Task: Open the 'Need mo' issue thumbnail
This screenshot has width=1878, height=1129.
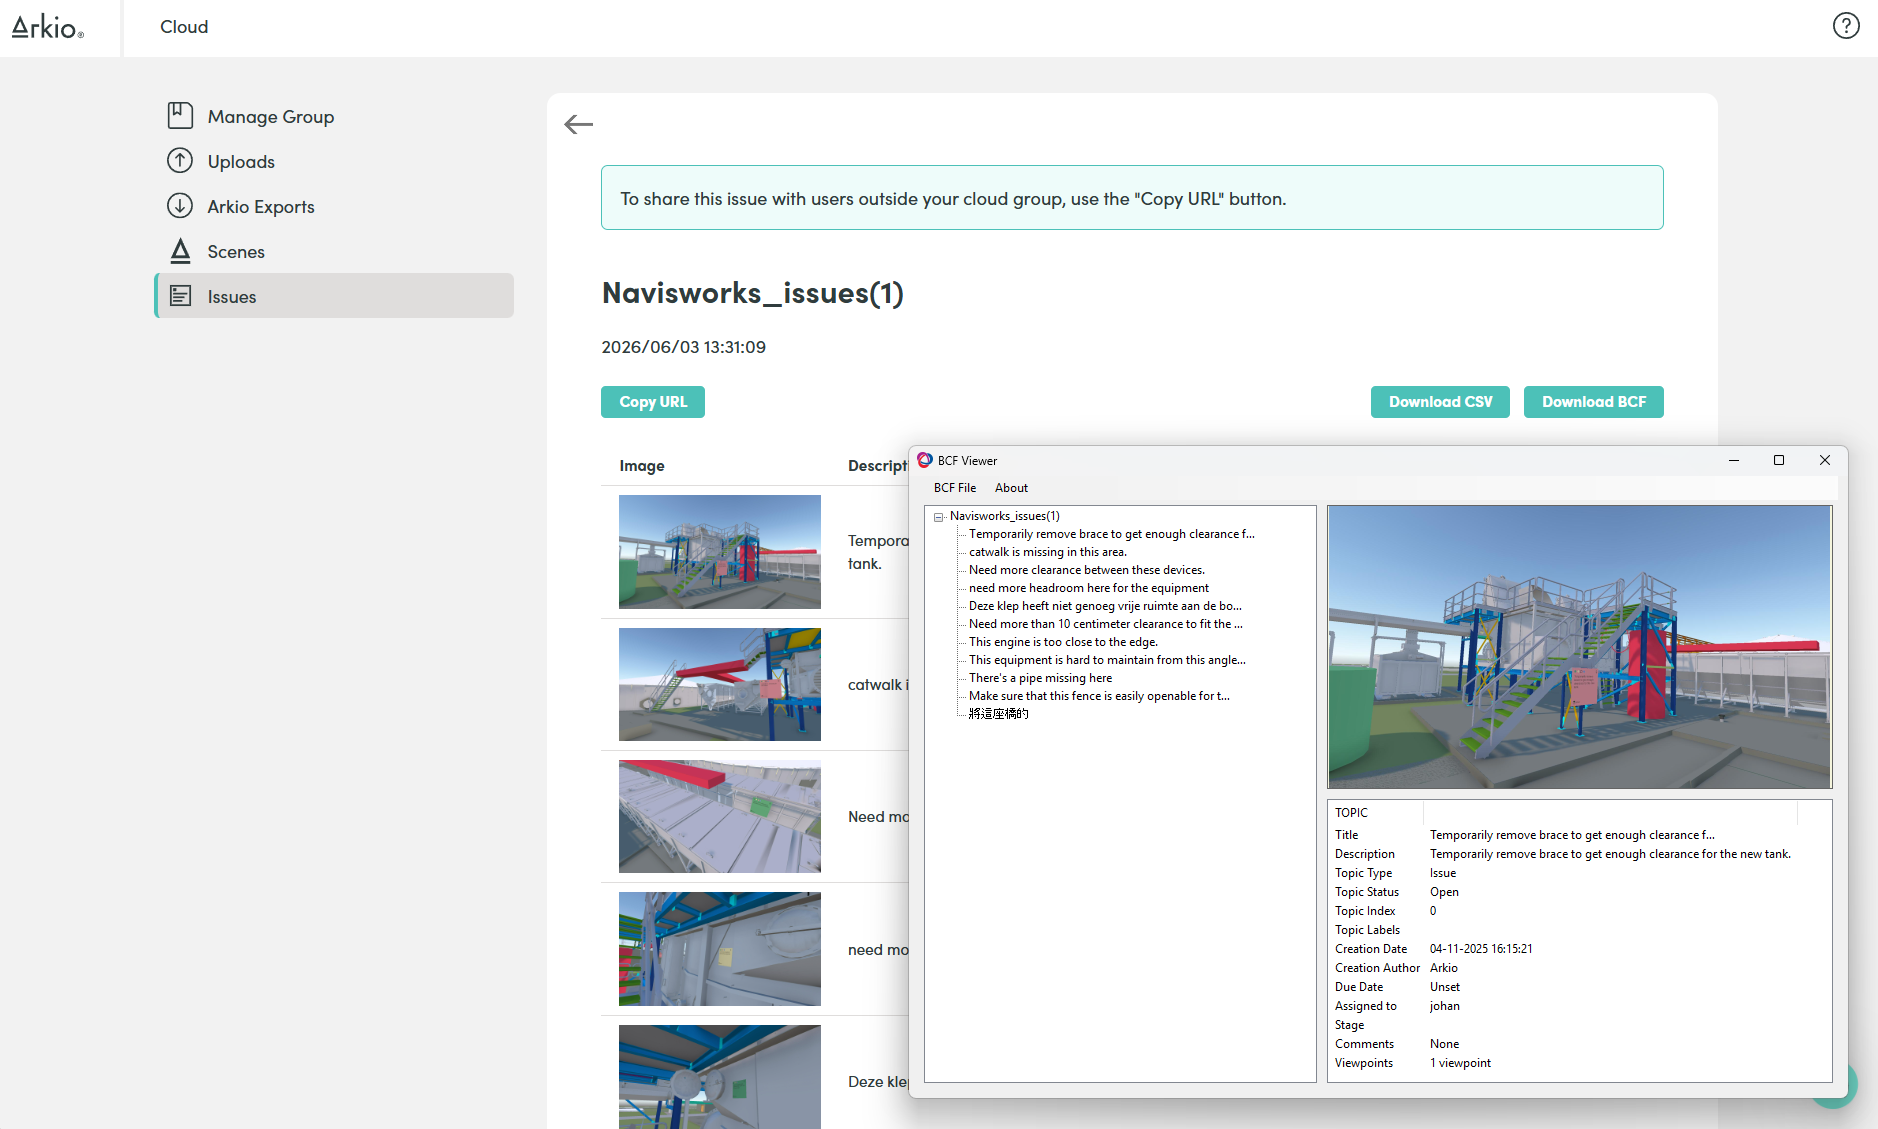Action: pos(720,817)
